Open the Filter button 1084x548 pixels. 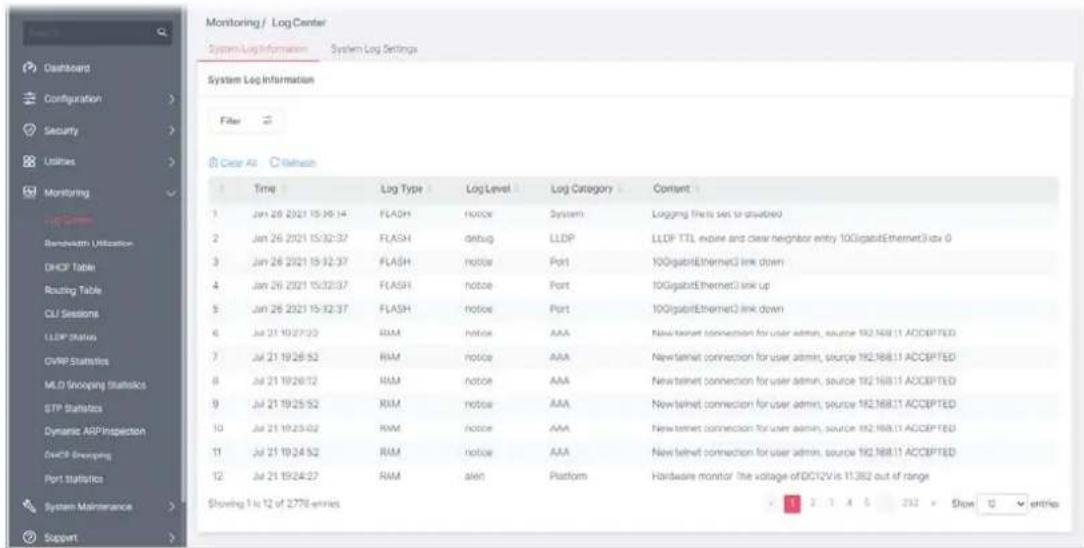pos(245,121)
